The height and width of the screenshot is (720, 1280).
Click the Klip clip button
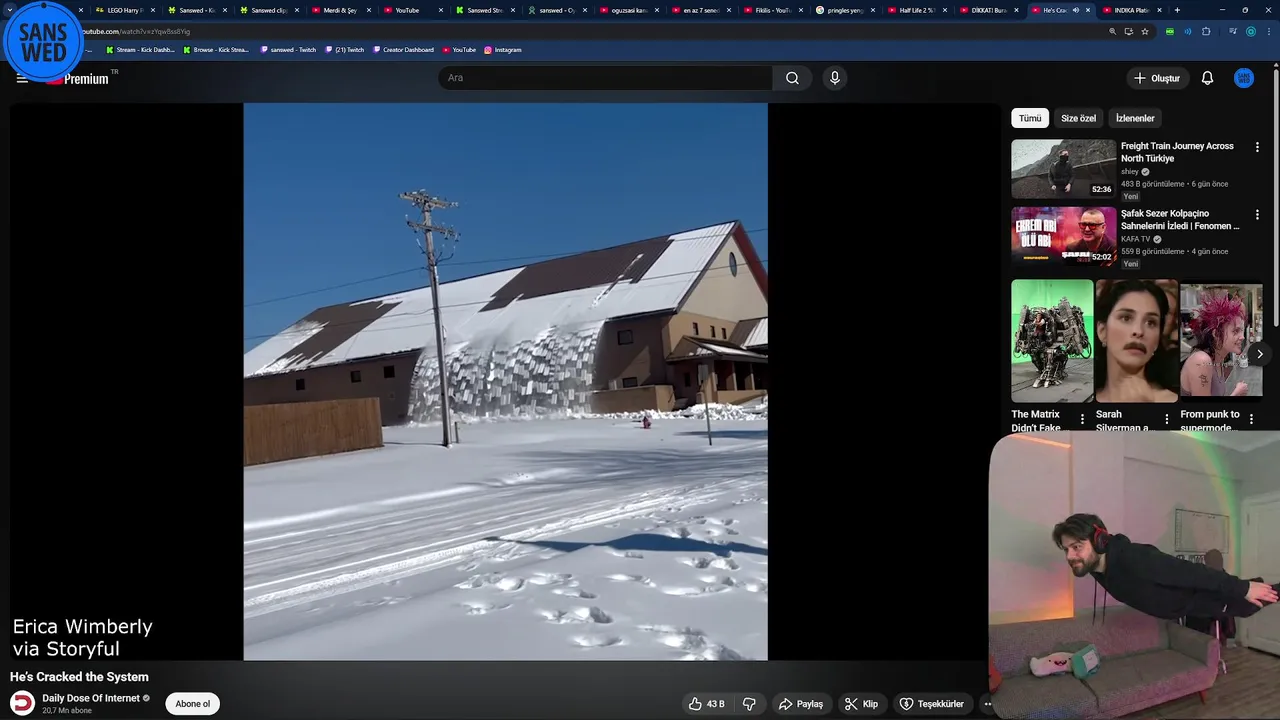[861, 704]
